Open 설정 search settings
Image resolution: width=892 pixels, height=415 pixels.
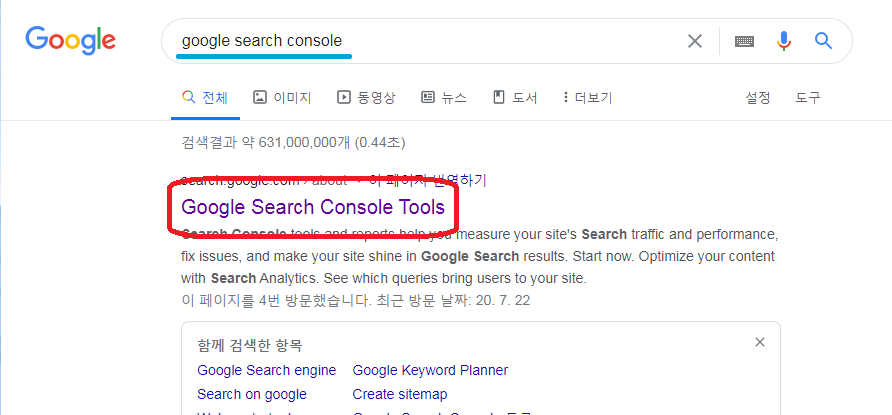[x=758, y=98]
